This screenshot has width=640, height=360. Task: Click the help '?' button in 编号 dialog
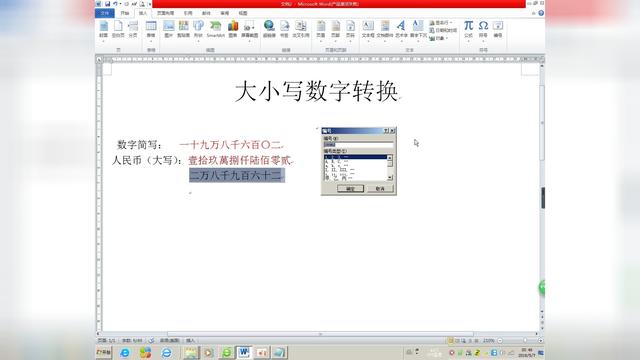click(385, 131)
